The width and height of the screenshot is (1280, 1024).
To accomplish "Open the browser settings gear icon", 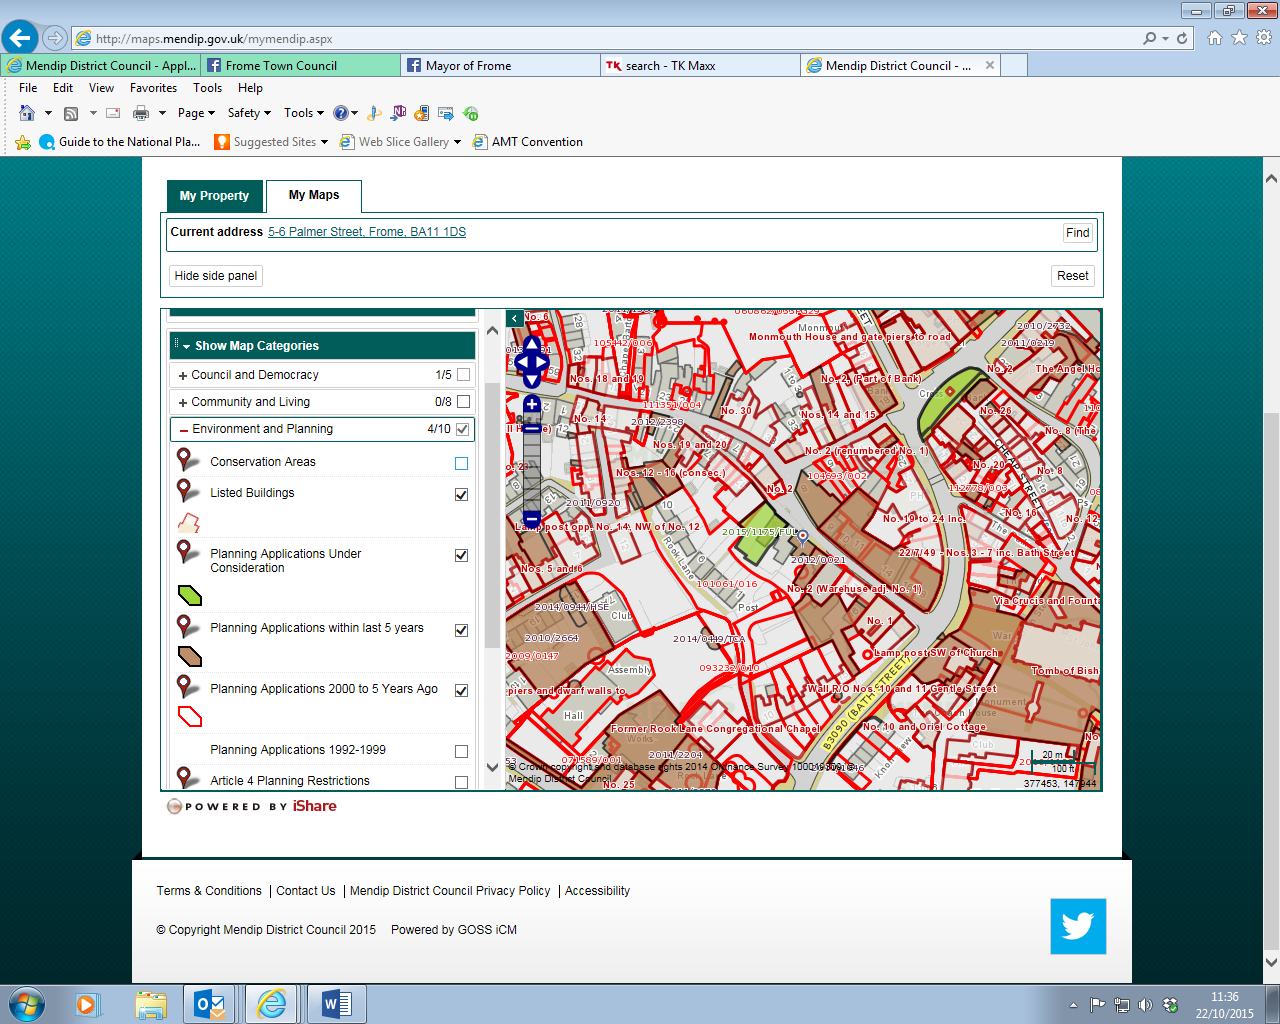I will point(1264,38).
